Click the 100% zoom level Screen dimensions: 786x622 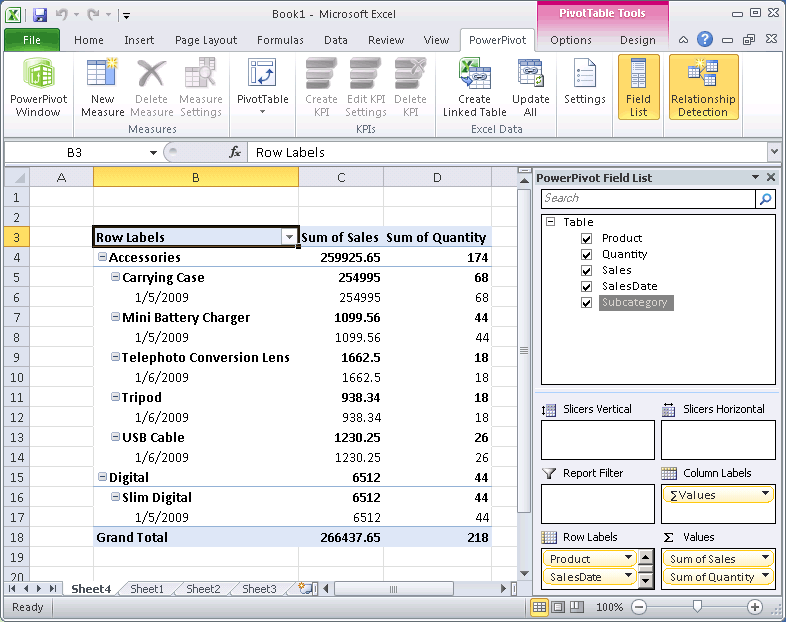tap(609, 607)
